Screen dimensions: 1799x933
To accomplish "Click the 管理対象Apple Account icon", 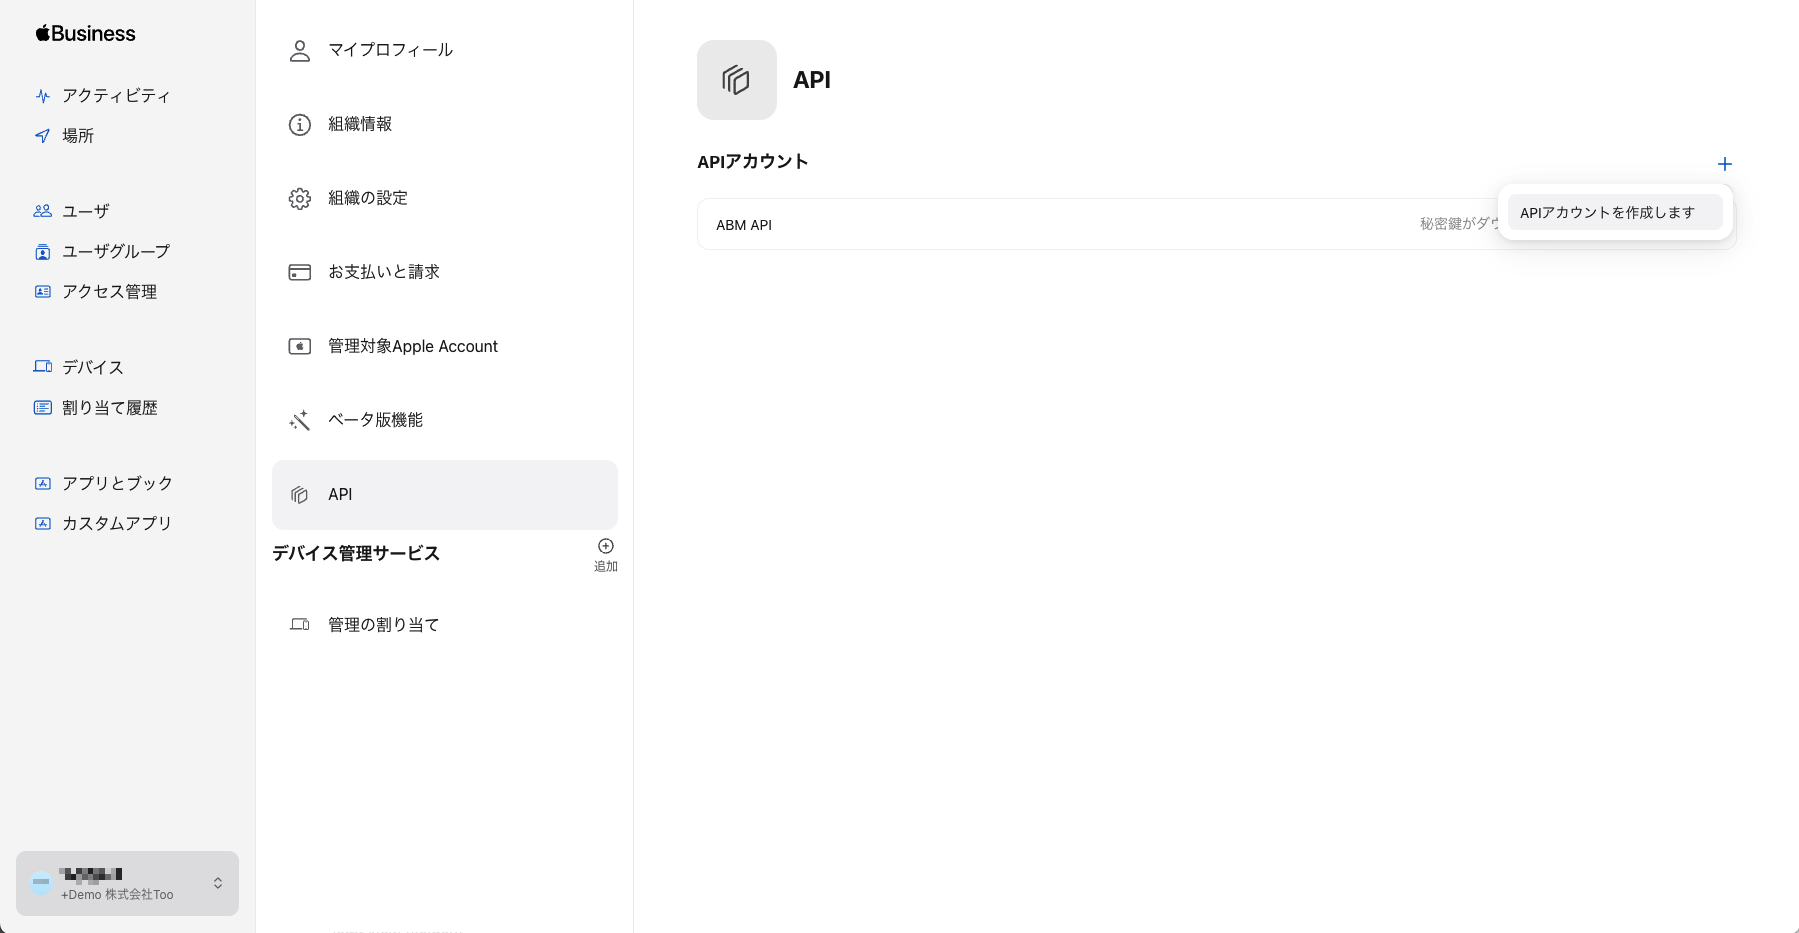I will (300, 346).
